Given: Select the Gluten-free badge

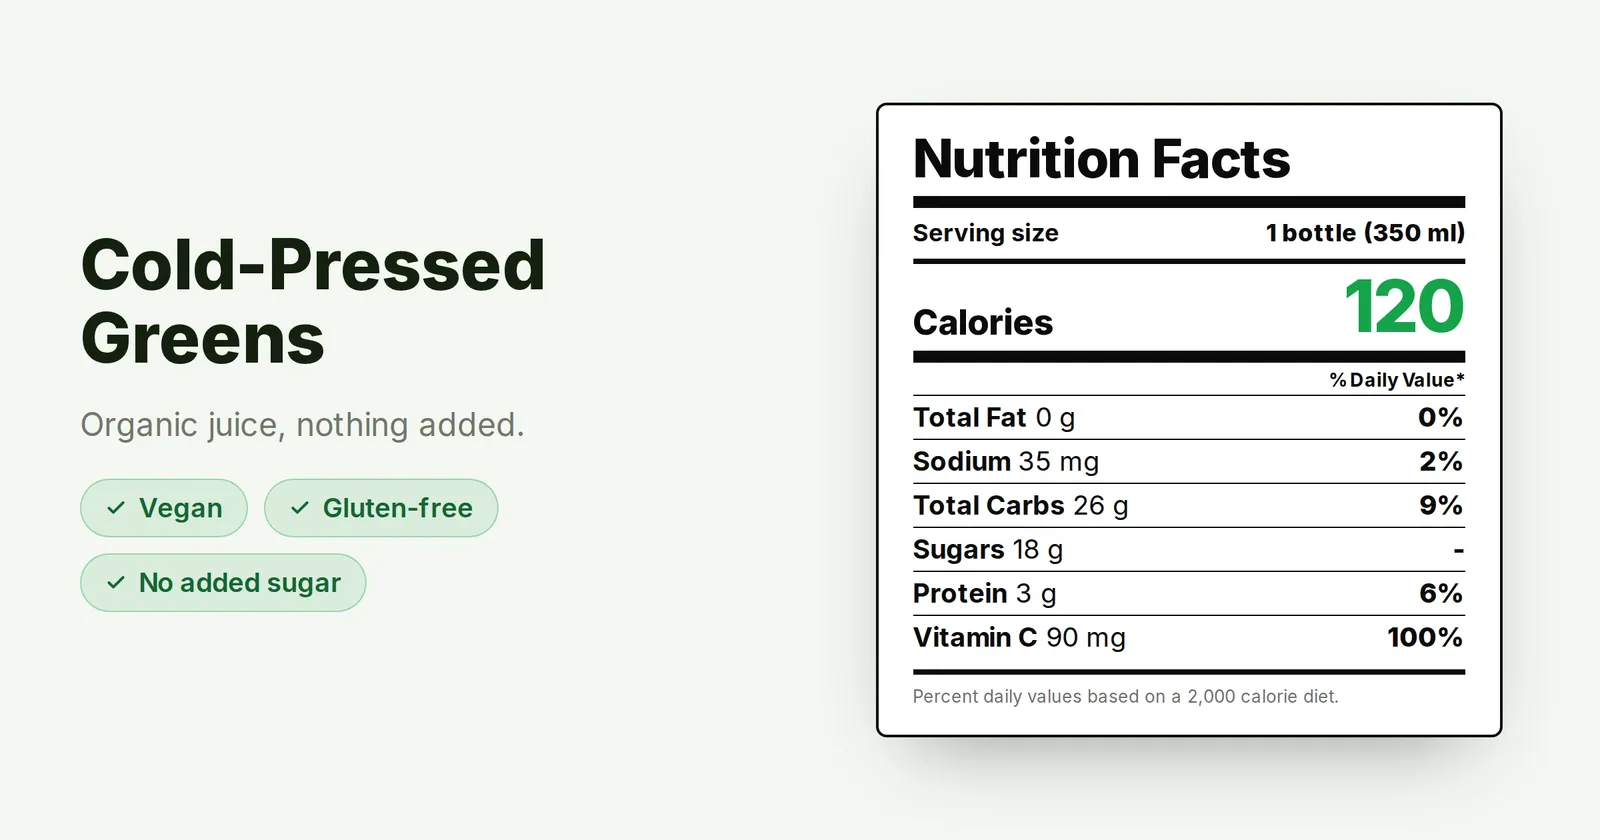Looking at the screenshot, I should coord(381,508).
